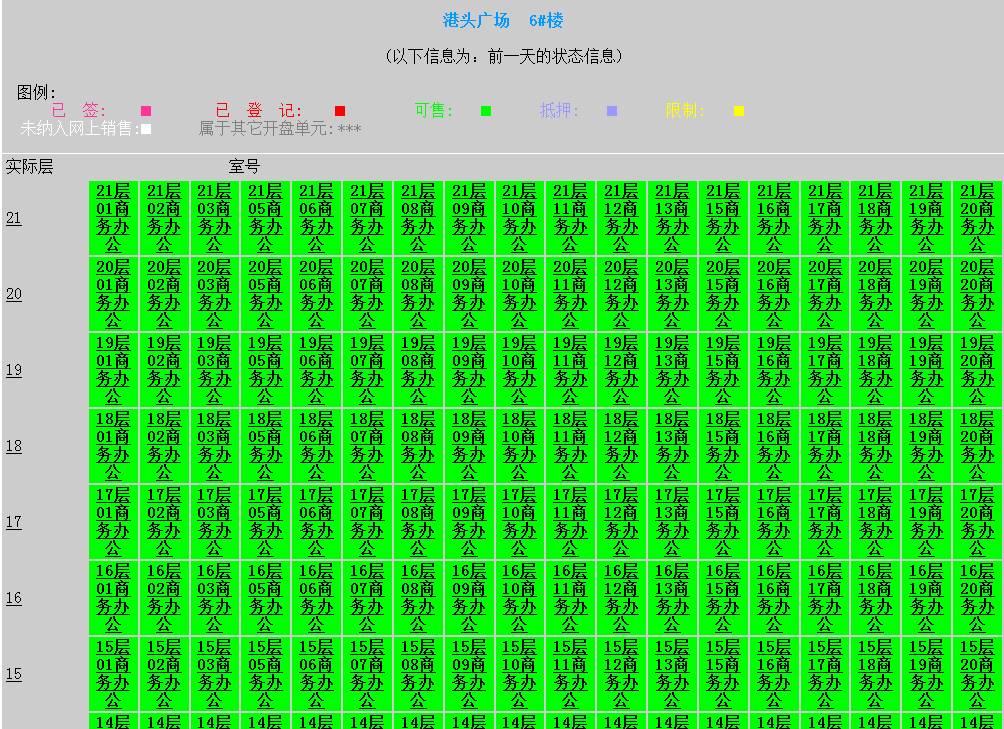Screen dimensions: 1004x729
Task: Click the green 可售 legend square
Action: coord(487,110)
